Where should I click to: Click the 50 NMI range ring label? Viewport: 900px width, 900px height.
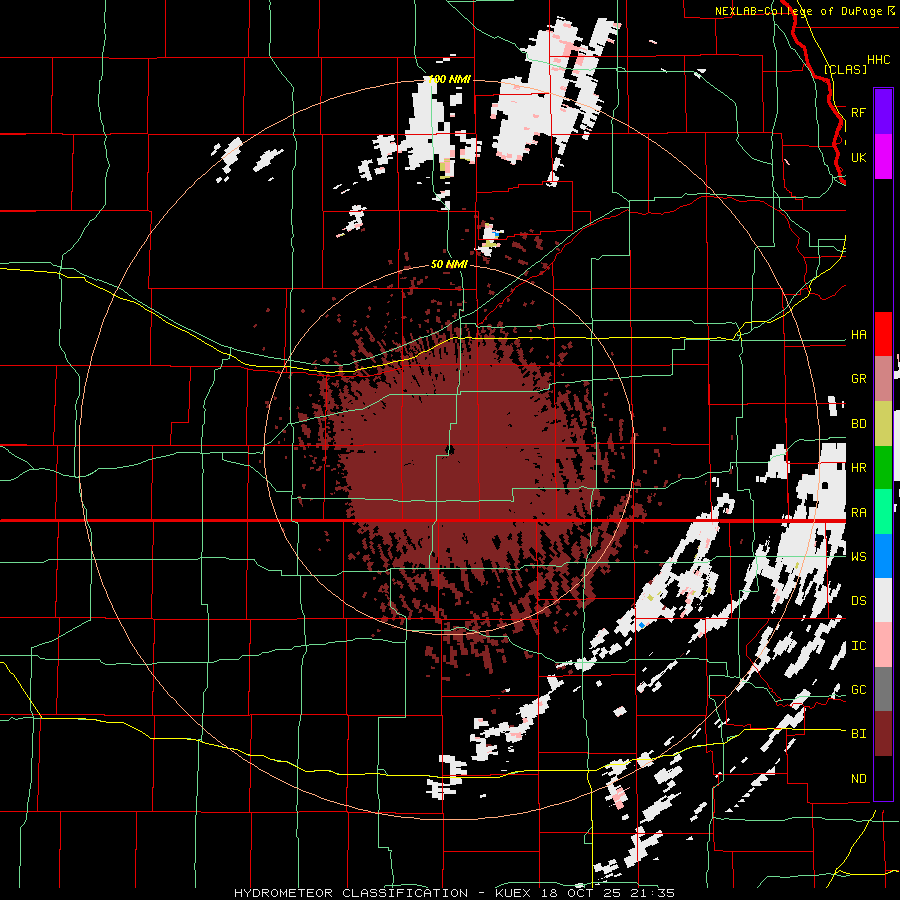[x=449, y=265]
